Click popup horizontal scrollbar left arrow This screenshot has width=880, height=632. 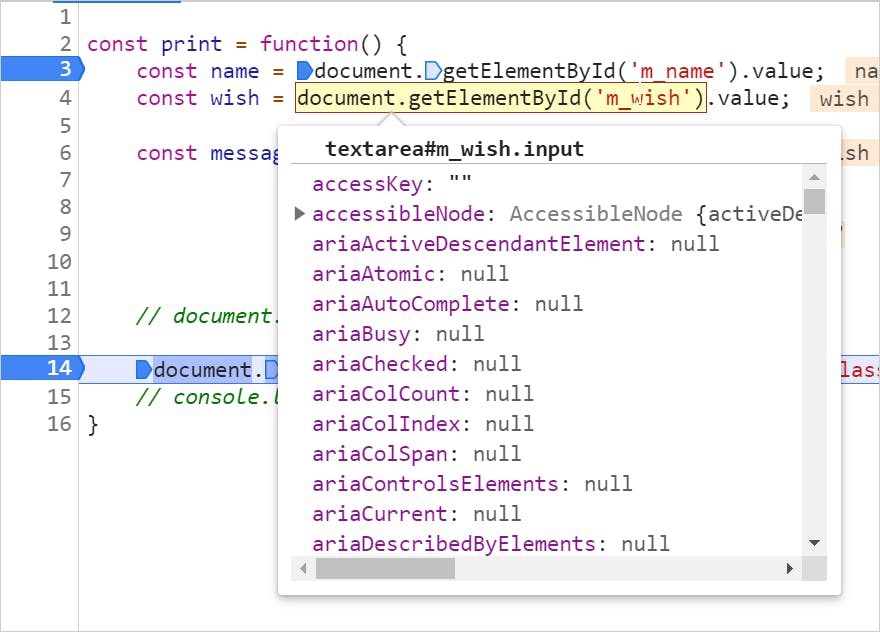pos(303,569)
